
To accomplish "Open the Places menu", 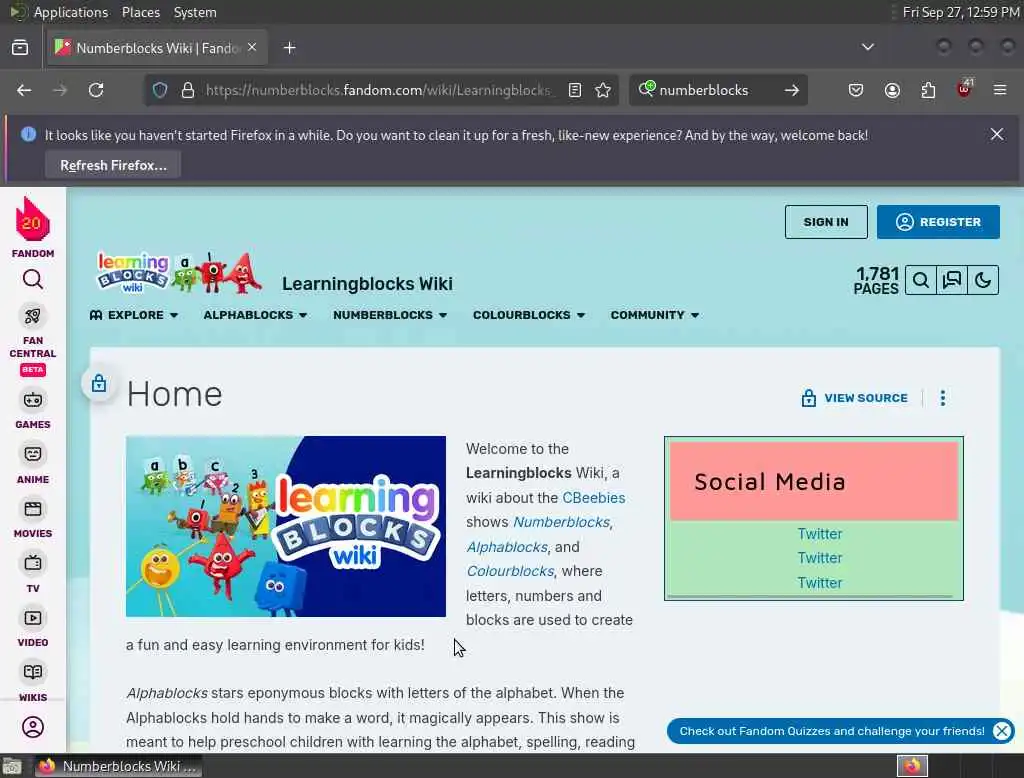I will click(x=140, y=12).
